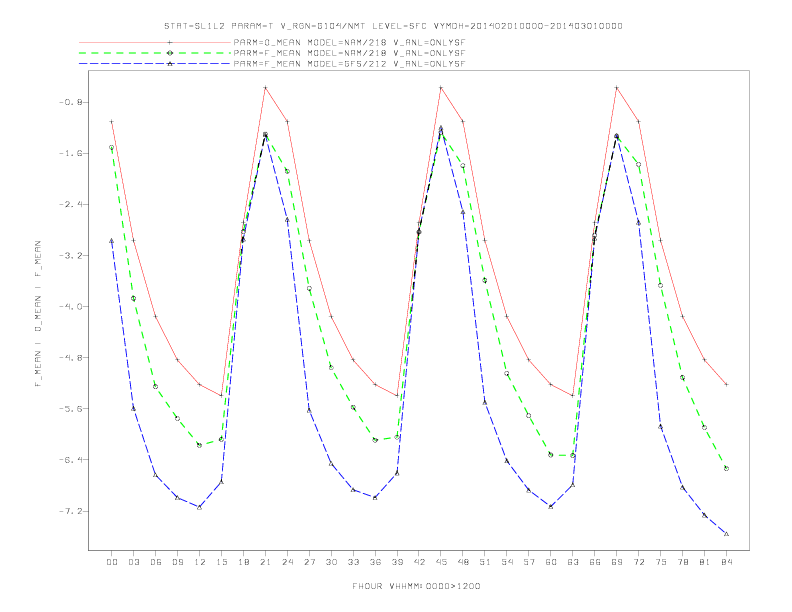This screenshot has width=792, height=612.
Task: Click the forecast hour label 66 on the x-axis
Action: pyautogui.click(x=595, y=562)
